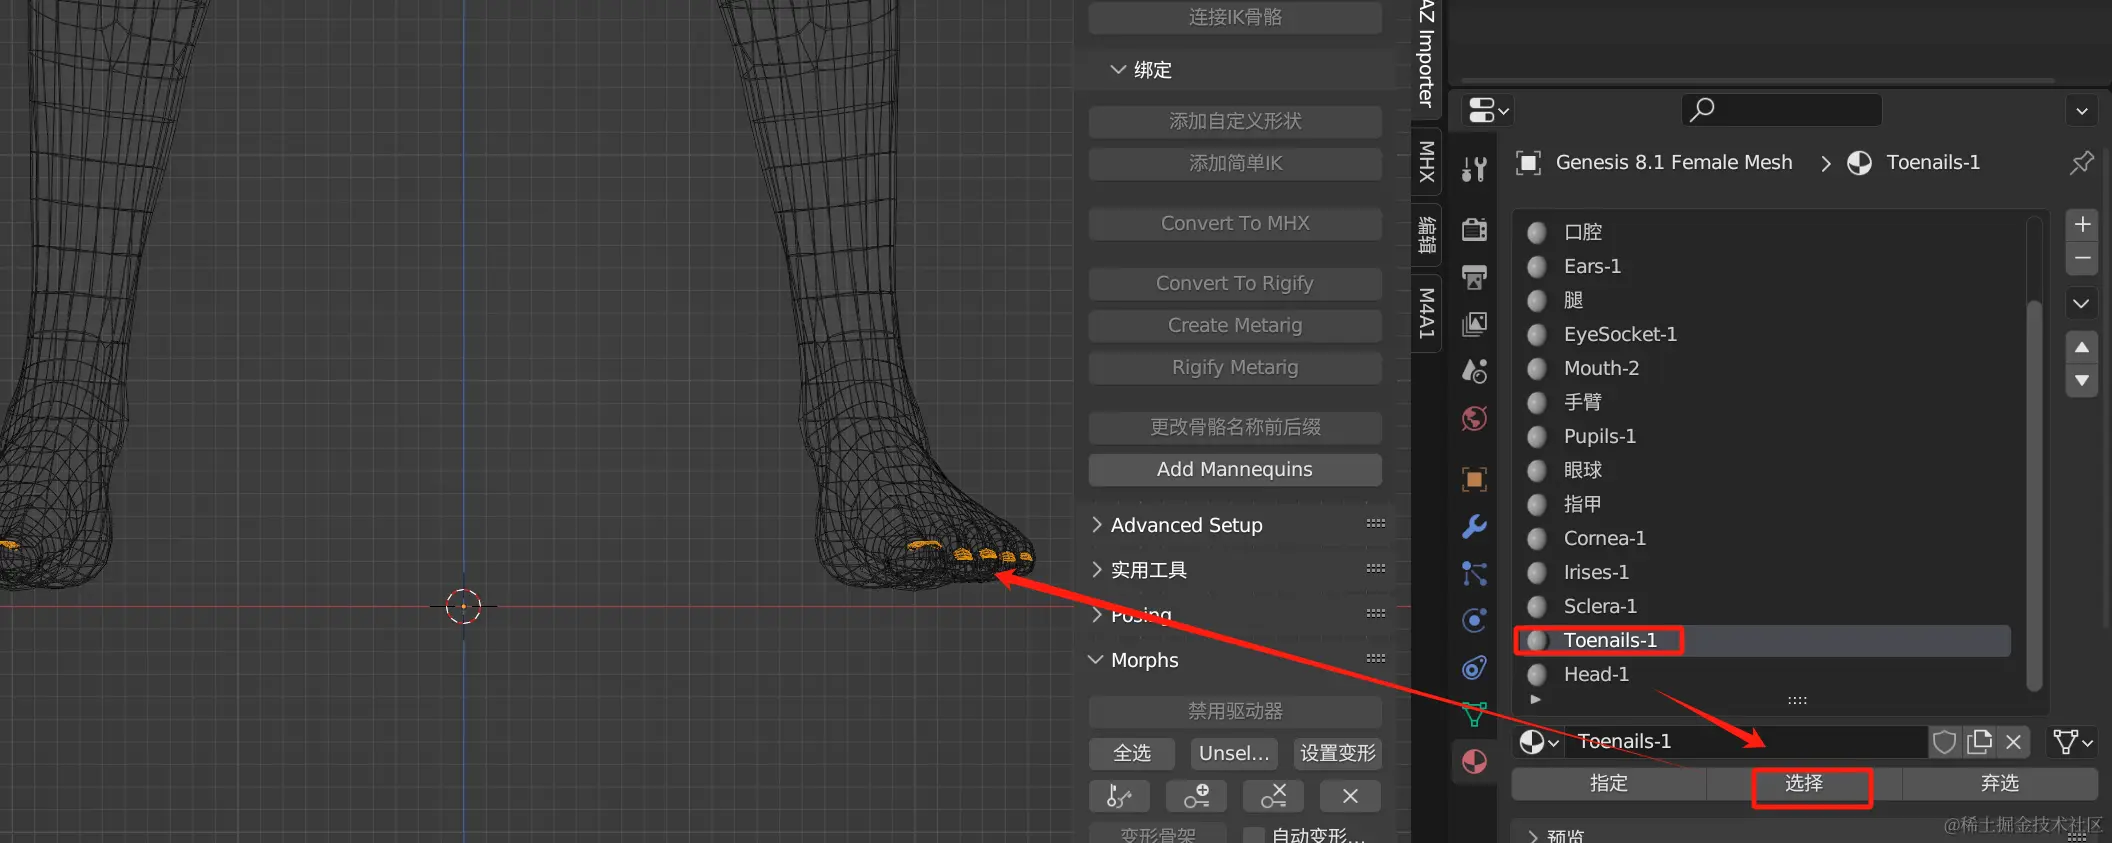Open the Modifier properties wrench tab

[1474, 526]
